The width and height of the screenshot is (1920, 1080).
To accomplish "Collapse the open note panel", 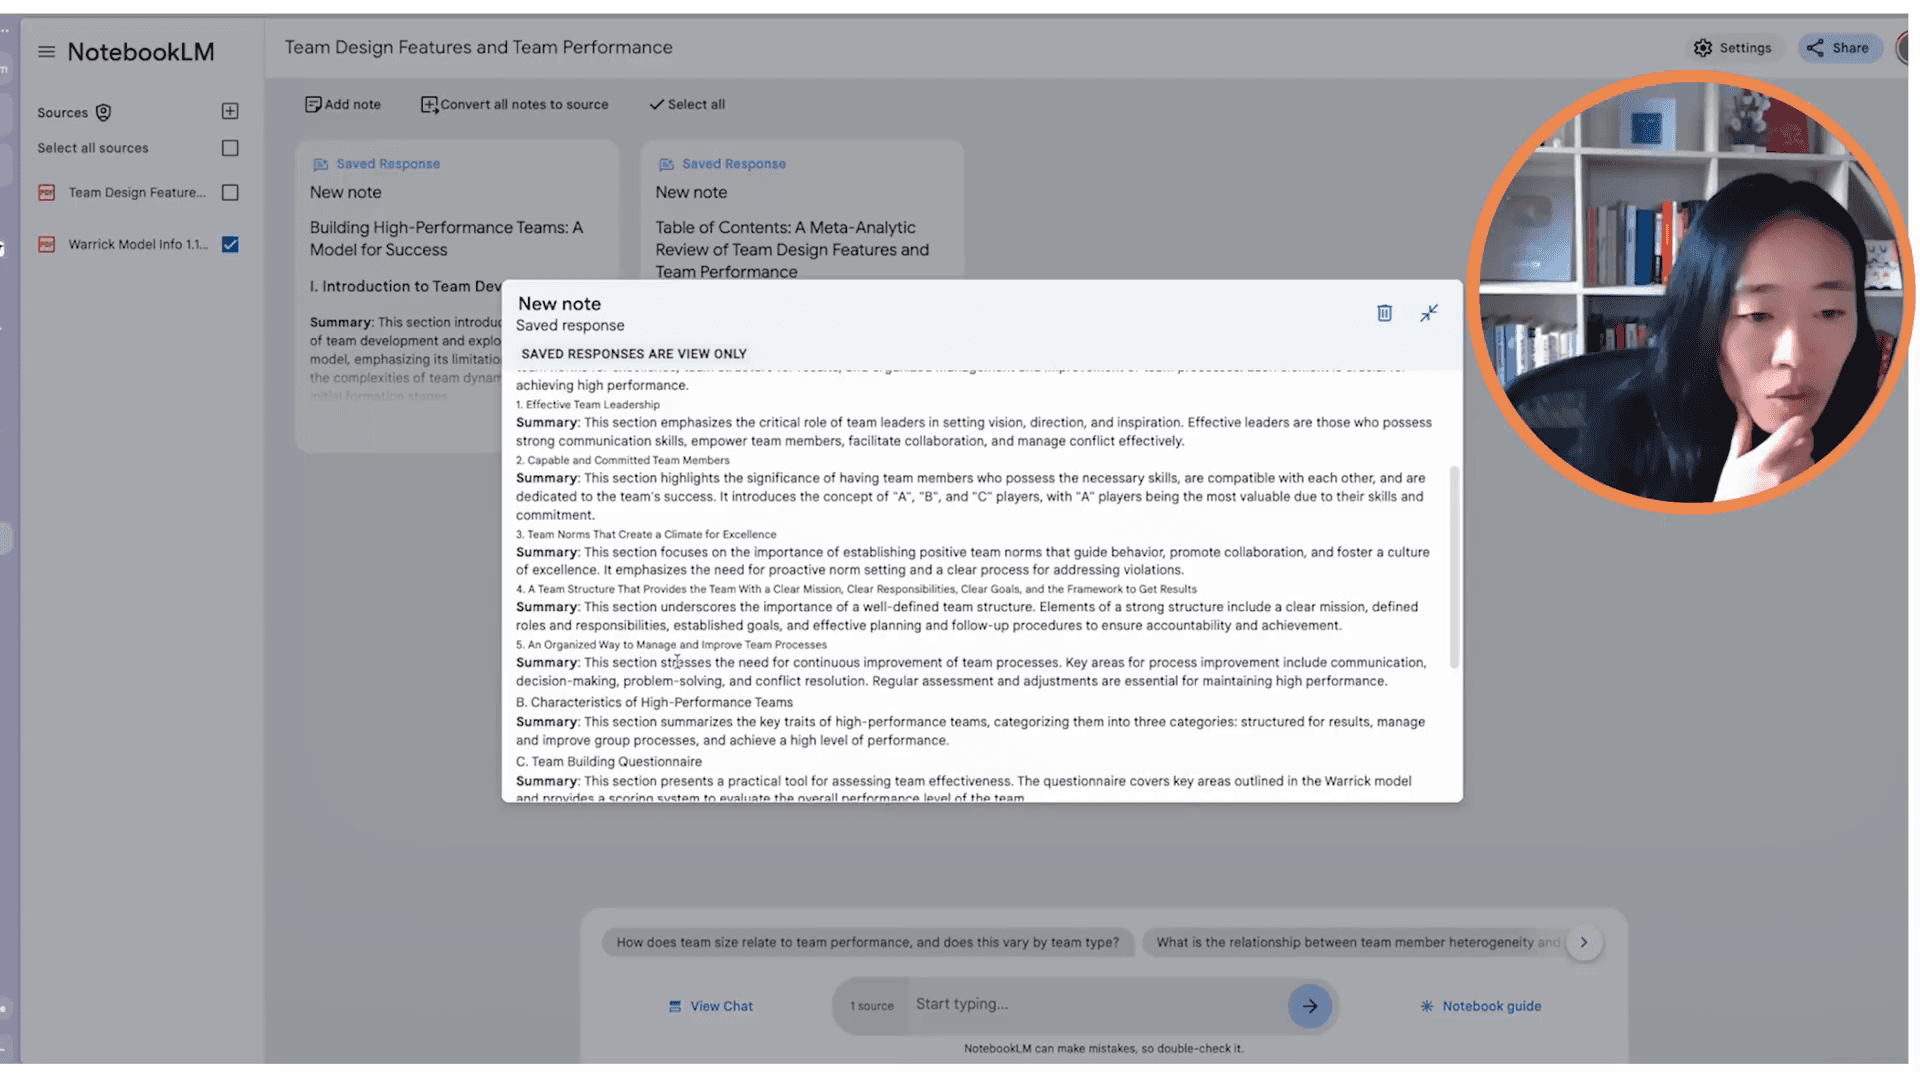I will 1429,314.
